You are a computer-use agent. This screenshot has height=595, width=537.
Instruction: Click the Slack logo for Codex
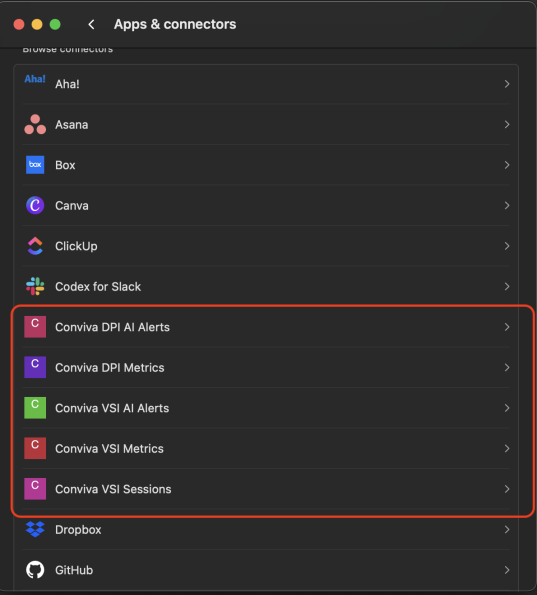[35, 286]
